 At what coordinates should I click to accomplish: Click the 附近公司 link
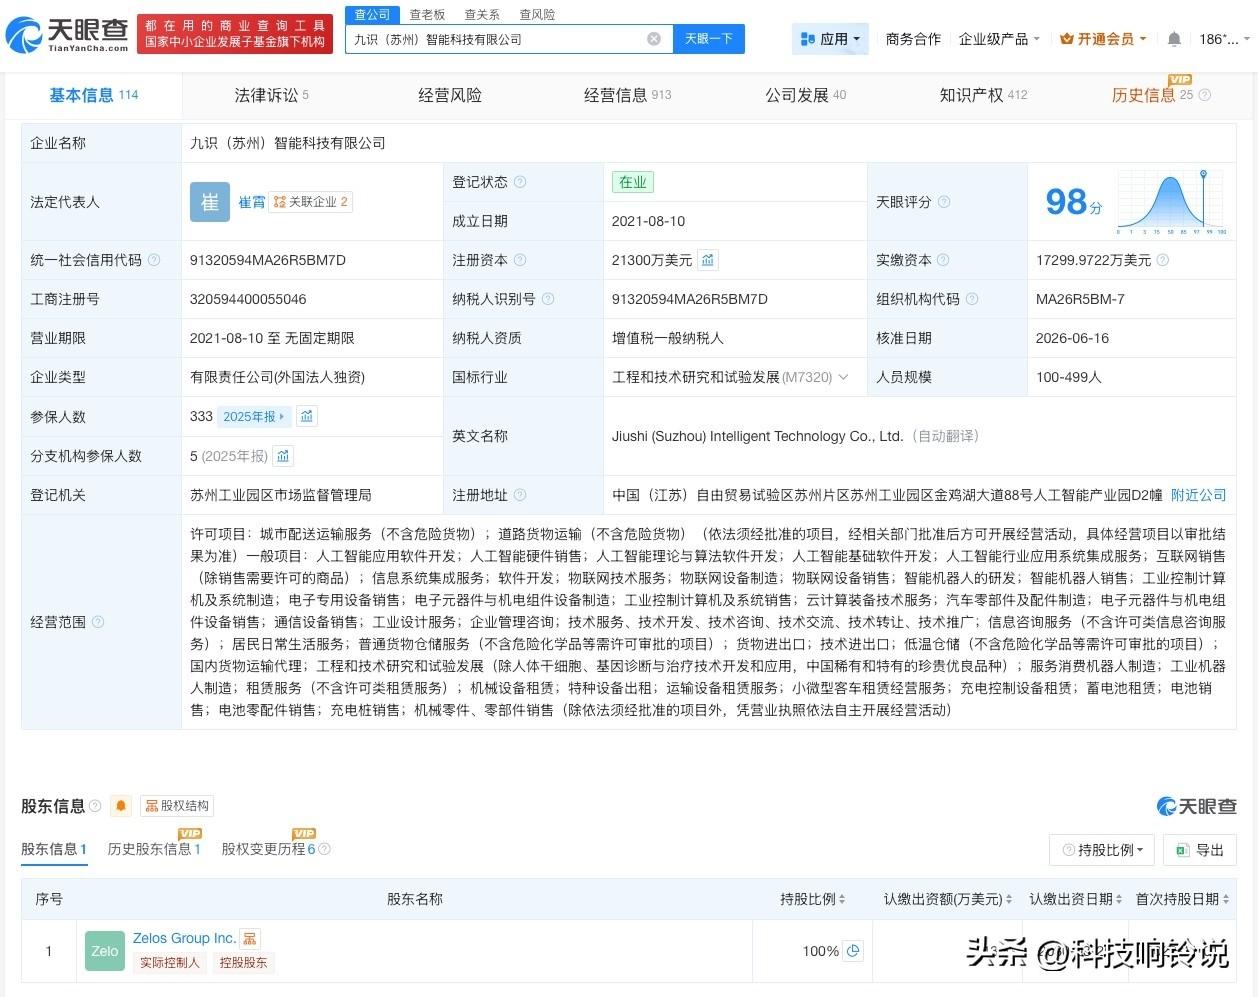pos(1198,495)
